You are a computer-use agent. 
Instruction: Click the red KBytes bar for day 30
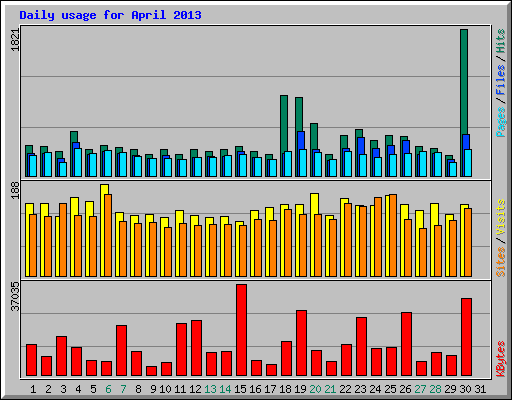[x=466, y=337]
